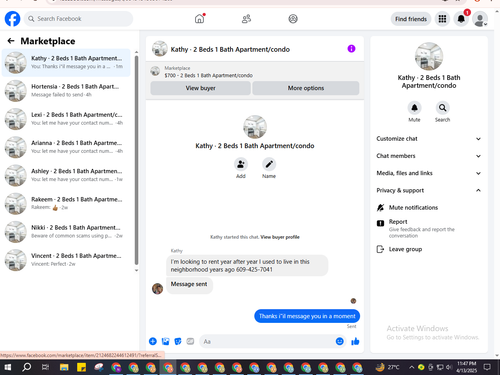This screenshot has width=500, height=375.
Task: Open the emoji picker smiley icon
Action: 340,341
